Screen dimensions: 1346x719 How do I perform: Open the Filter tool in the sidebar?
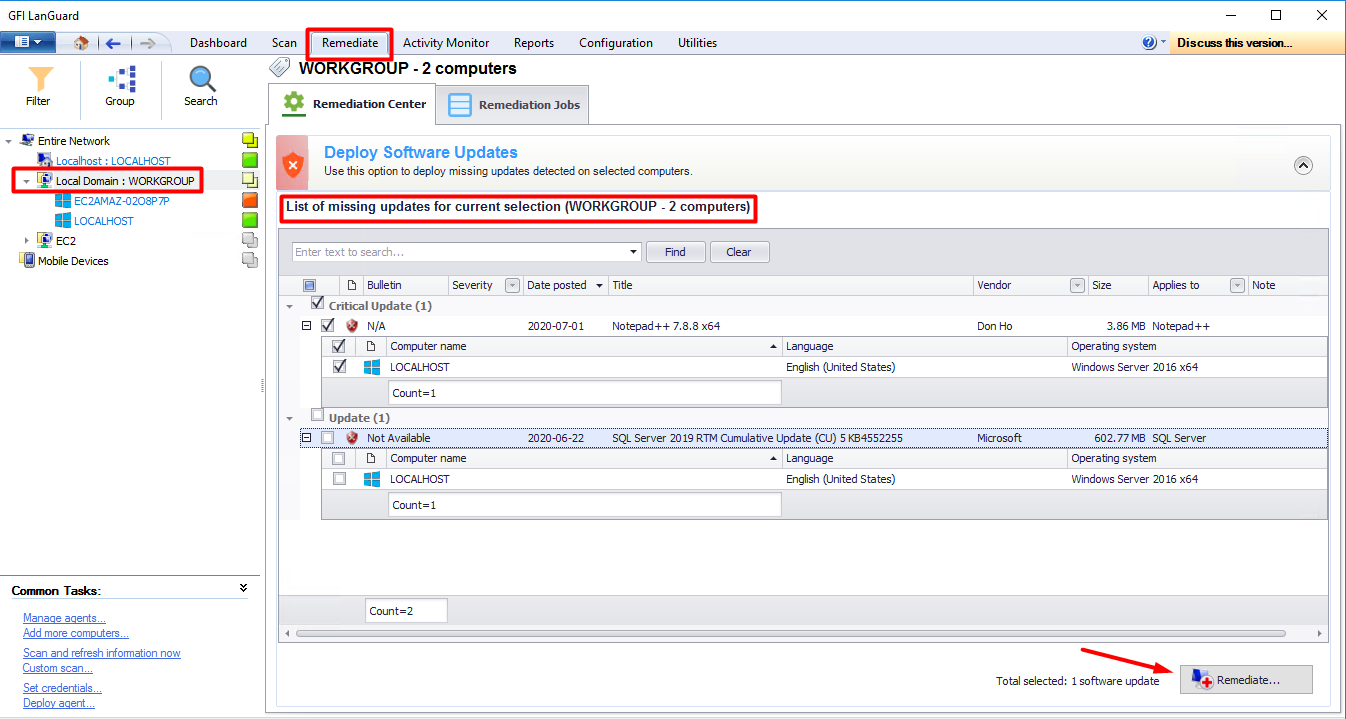[39, 86]
